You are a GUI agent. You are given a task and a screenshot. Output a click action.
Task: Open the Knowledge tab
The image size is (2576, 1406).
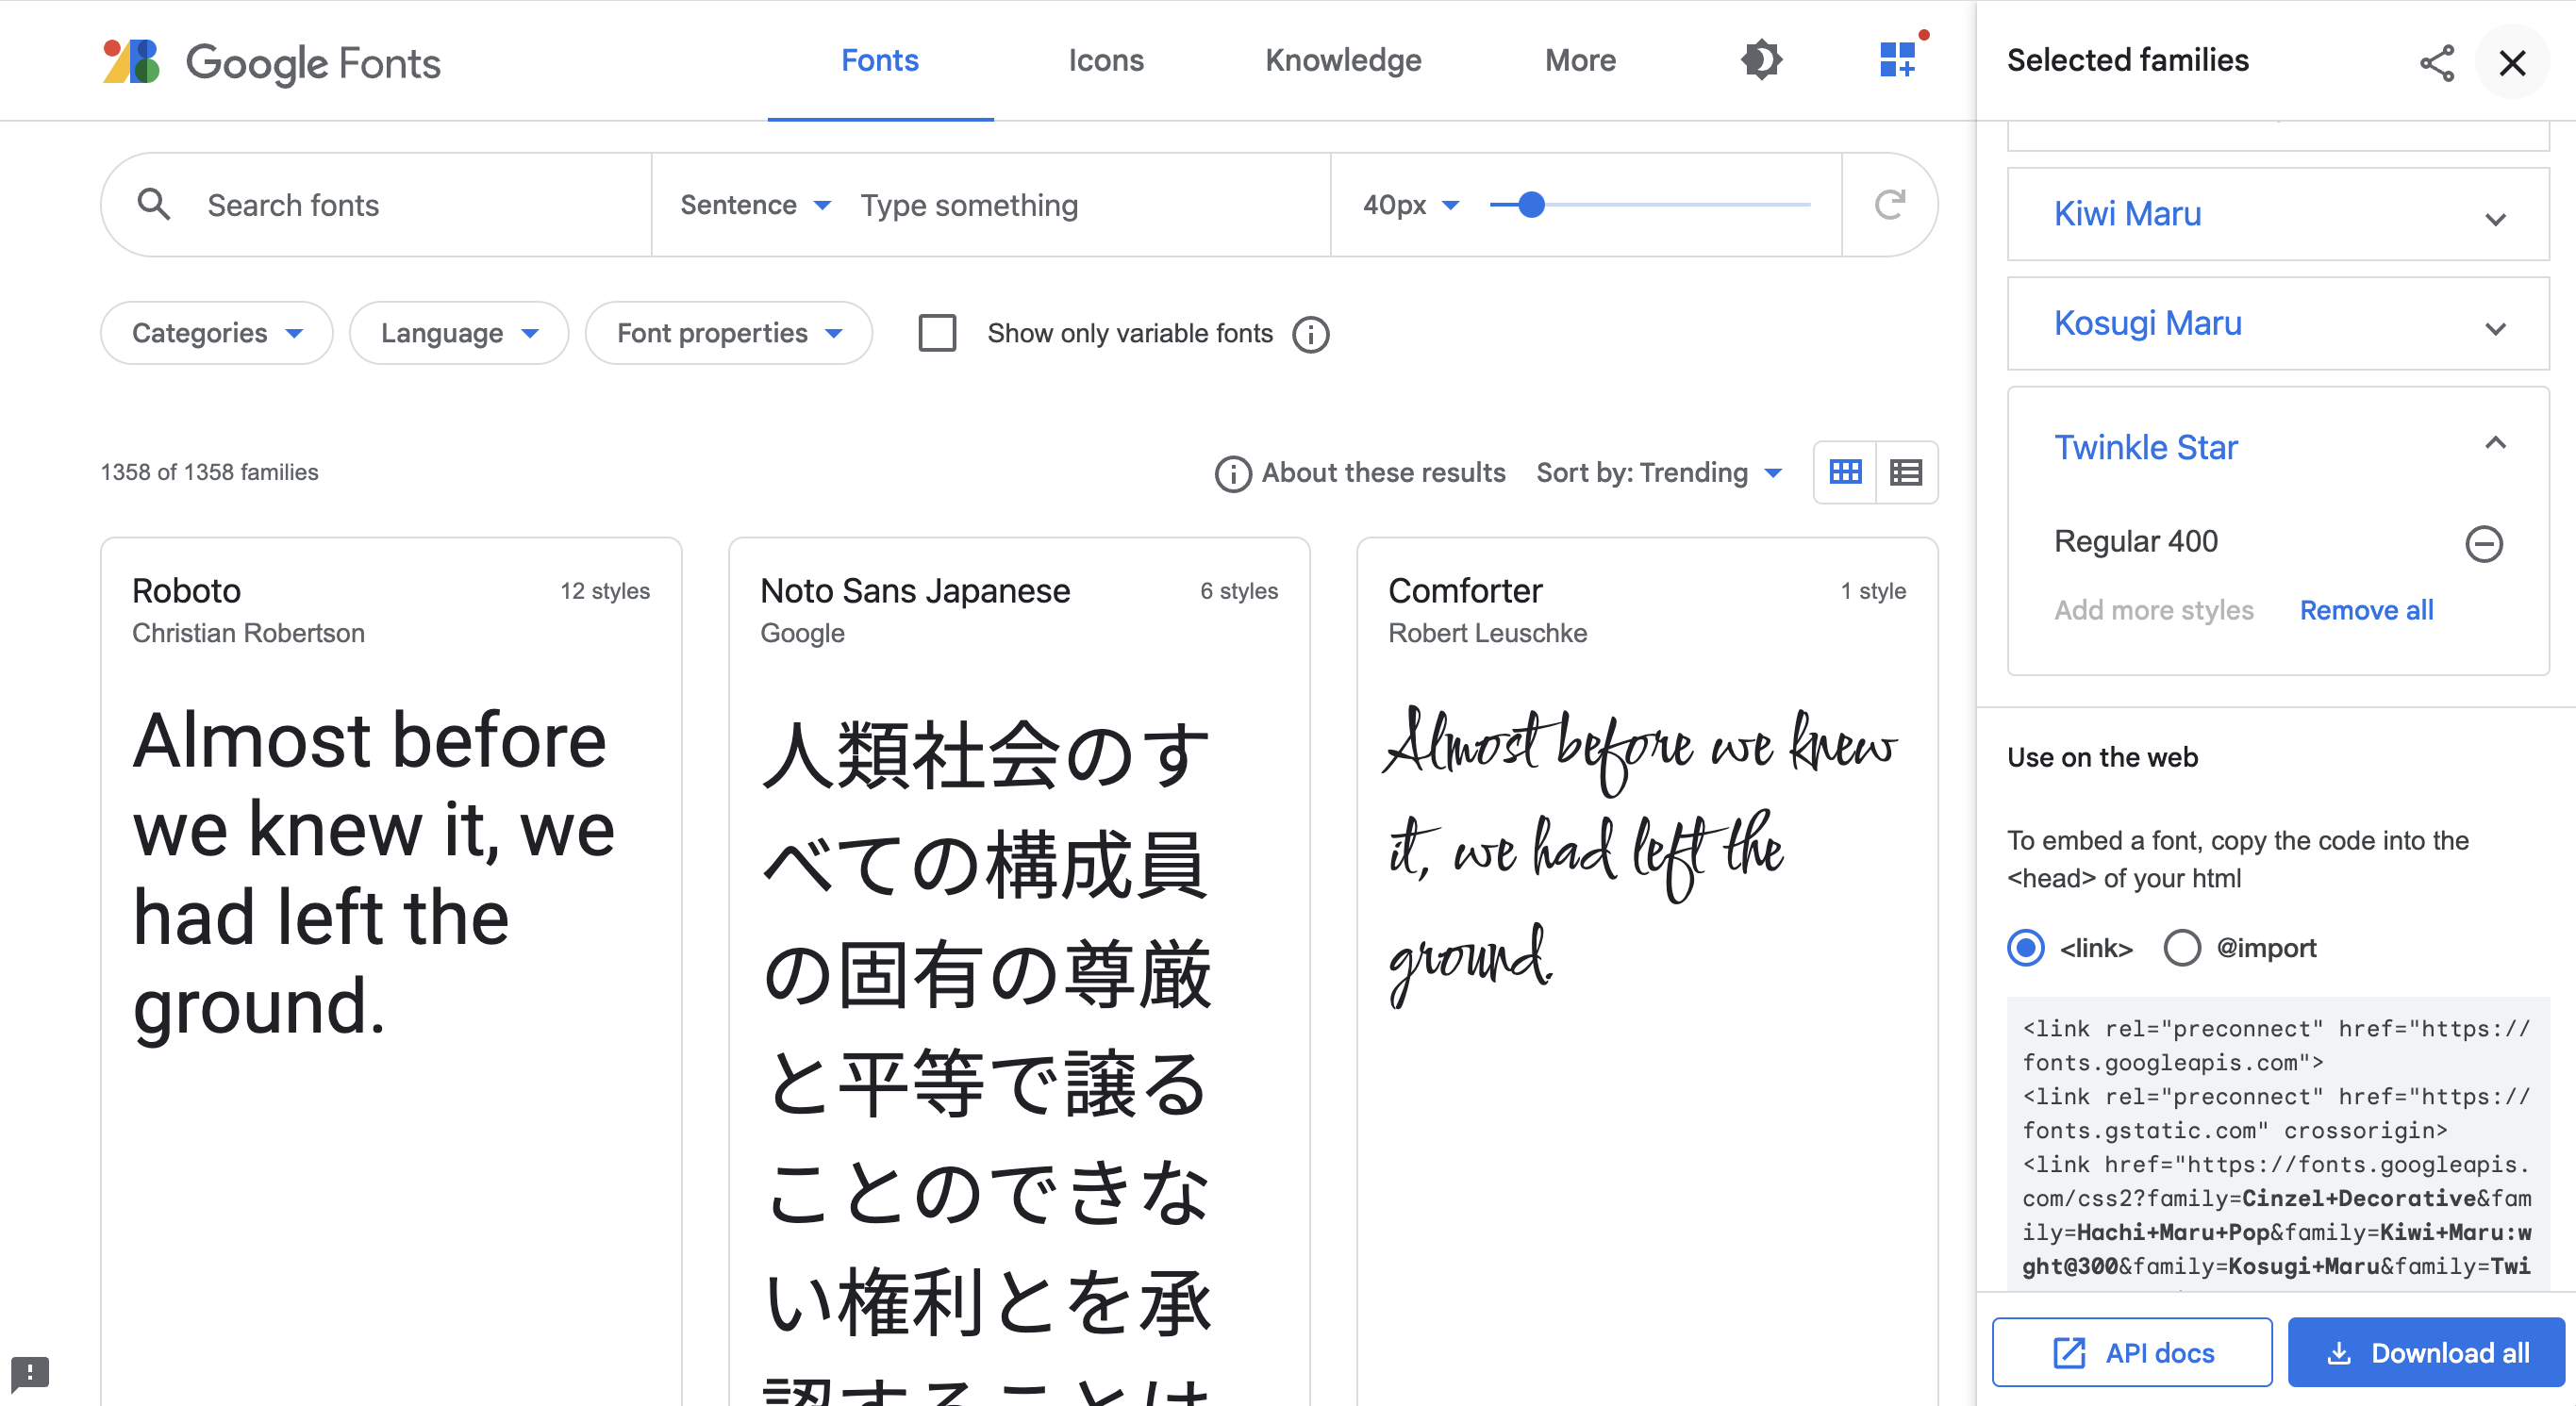point(1343,60)
